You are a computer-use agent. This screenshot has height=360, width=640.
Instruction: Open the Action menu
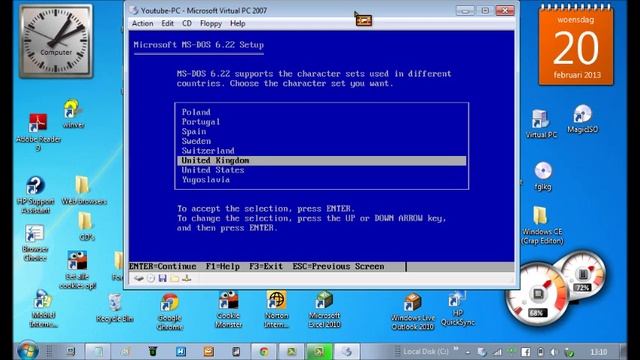pos(142,24)
